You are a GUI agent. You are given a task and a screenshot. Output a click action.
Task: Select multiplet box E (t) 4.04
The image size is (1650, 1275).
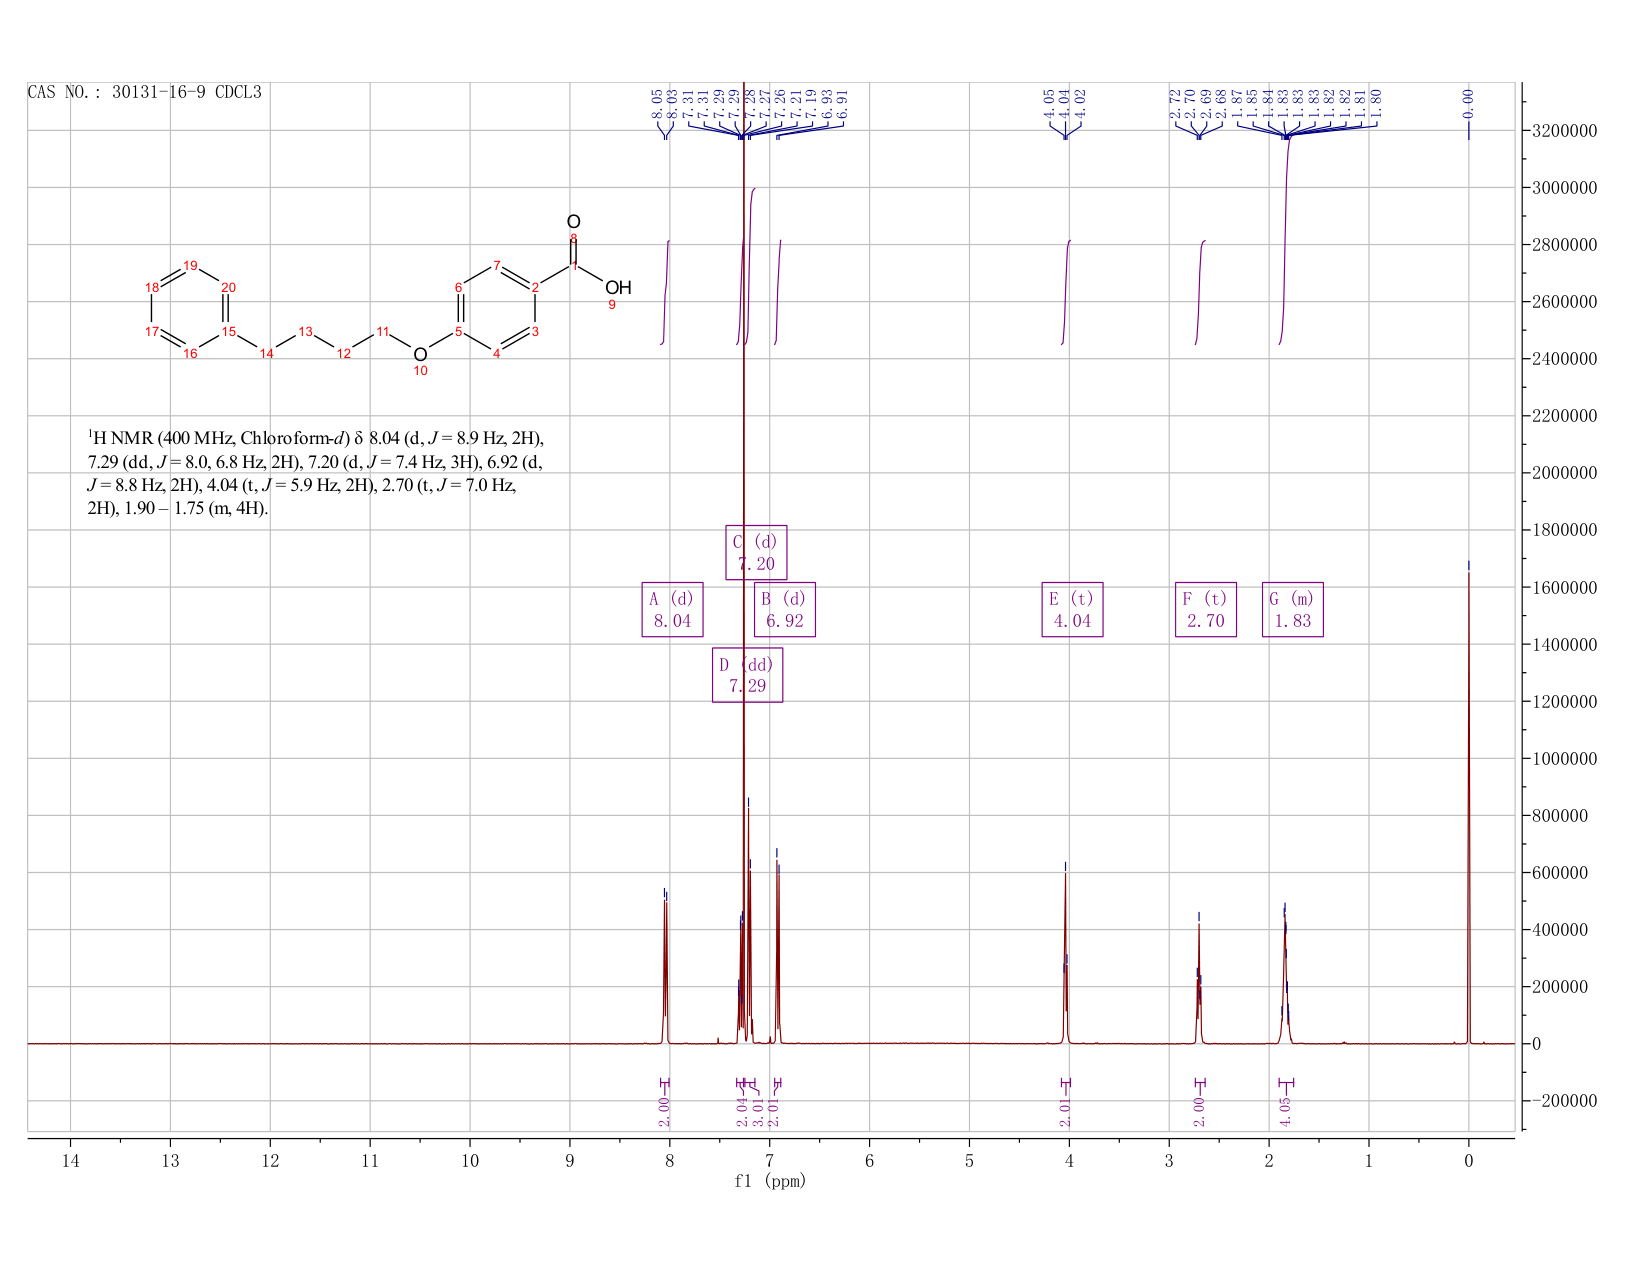1072,609
